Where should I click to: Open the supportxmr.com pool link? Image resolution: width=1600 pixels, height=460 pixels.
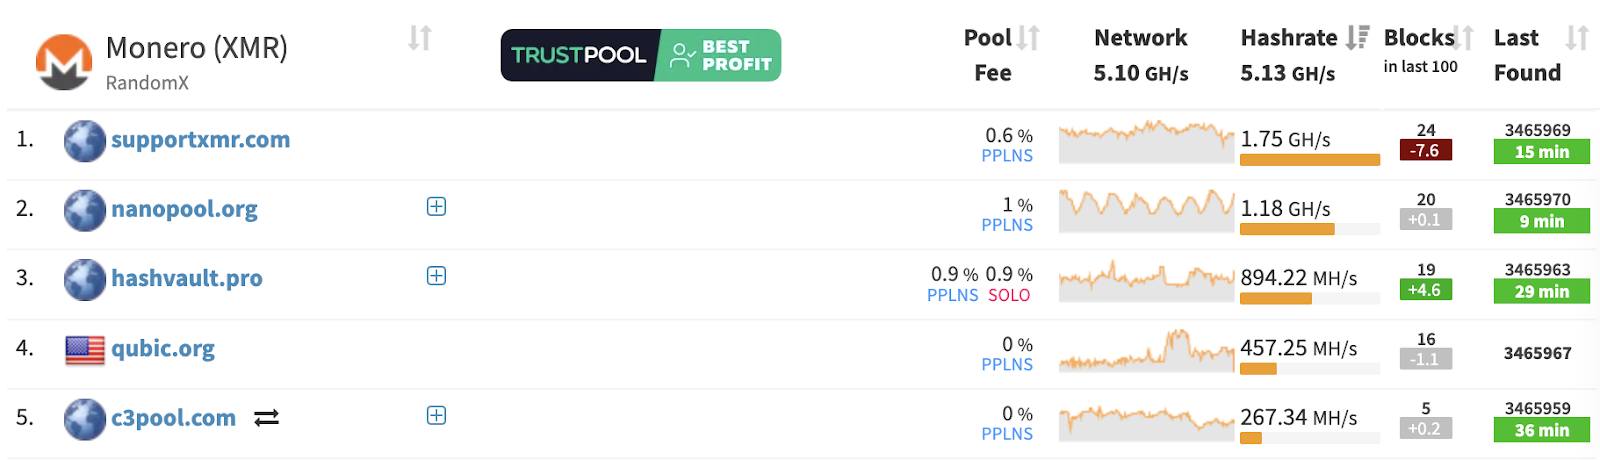tap(200, 140)
